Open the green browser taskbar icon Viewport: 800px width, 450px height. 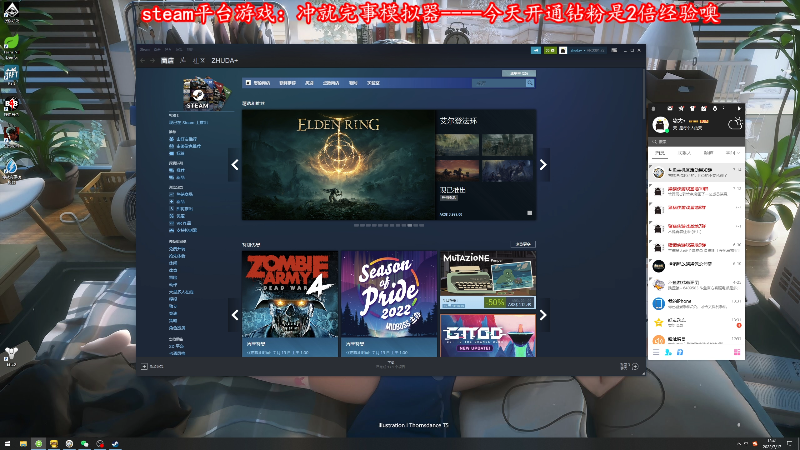click(x=38, y=444)
